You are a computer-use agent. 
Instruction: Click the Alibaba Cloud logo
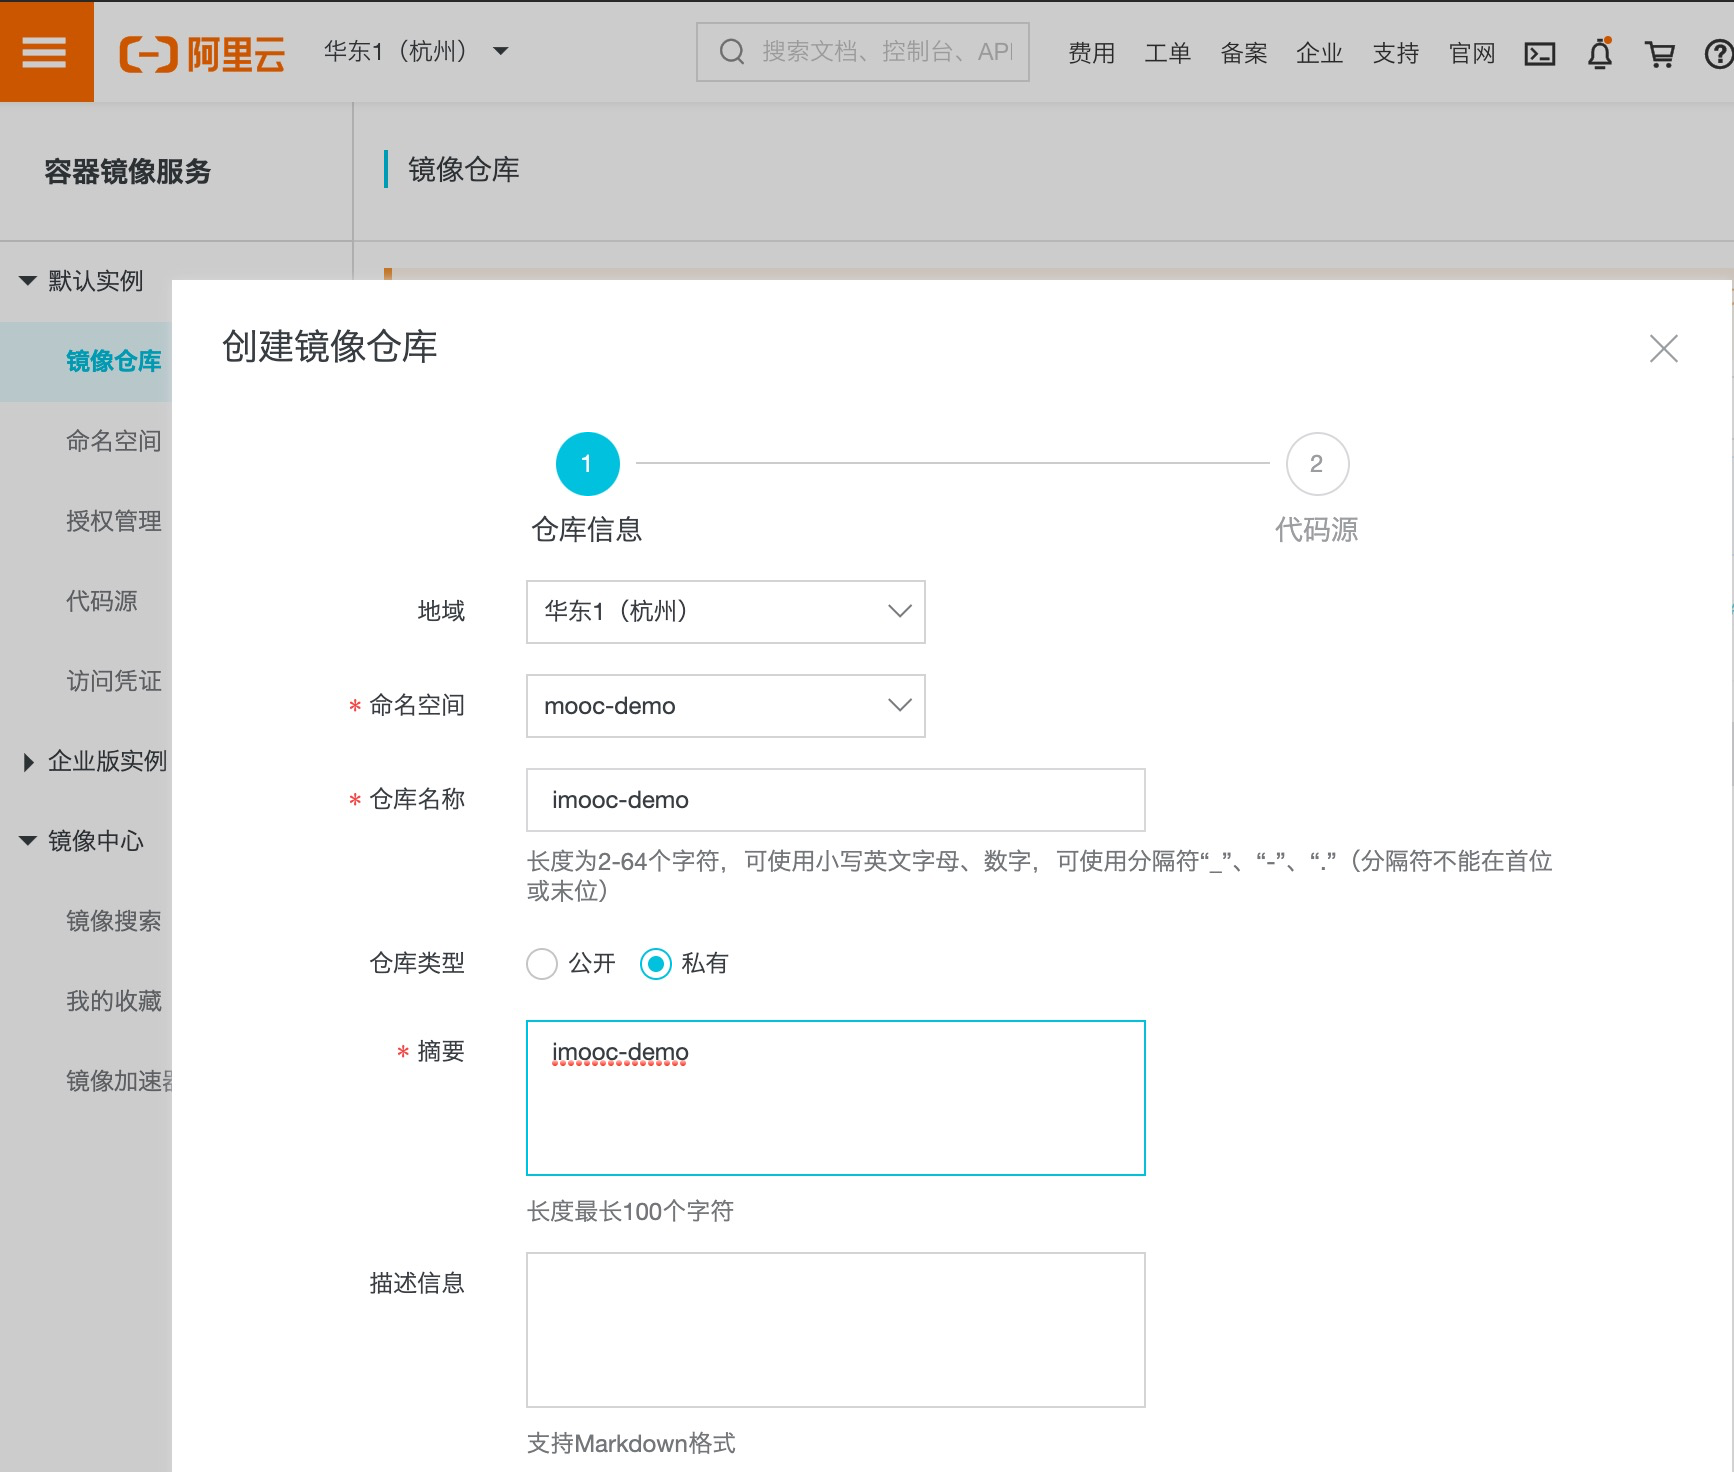click(203, 52)
